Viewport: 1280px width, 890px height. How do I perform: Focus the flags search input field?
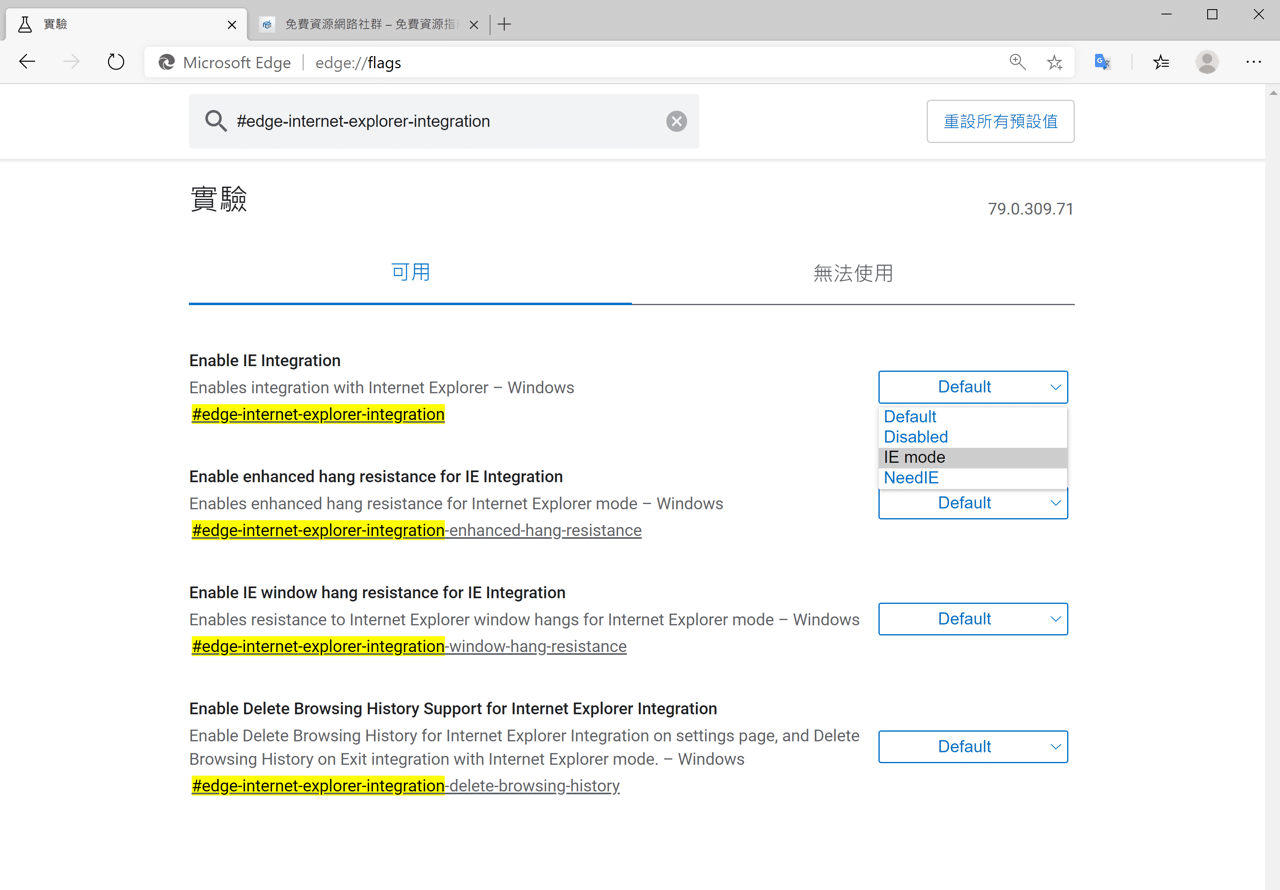pyautogui.click(x=445, y=121)
